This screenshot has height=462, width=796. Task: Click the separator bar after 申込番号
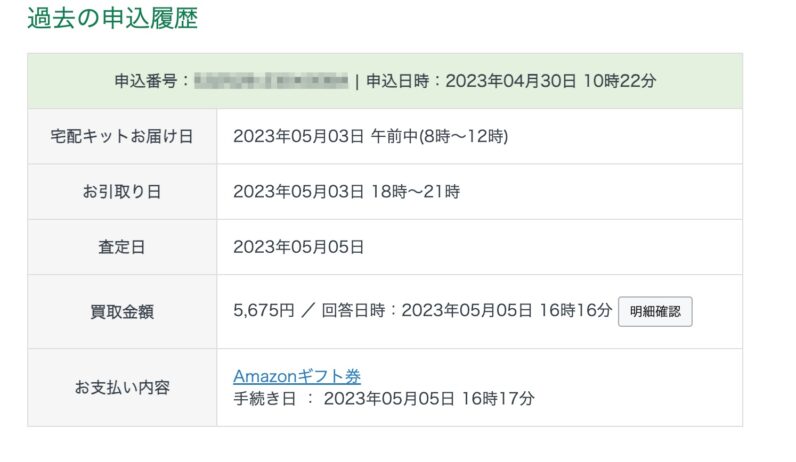click(x=357, y=81)
